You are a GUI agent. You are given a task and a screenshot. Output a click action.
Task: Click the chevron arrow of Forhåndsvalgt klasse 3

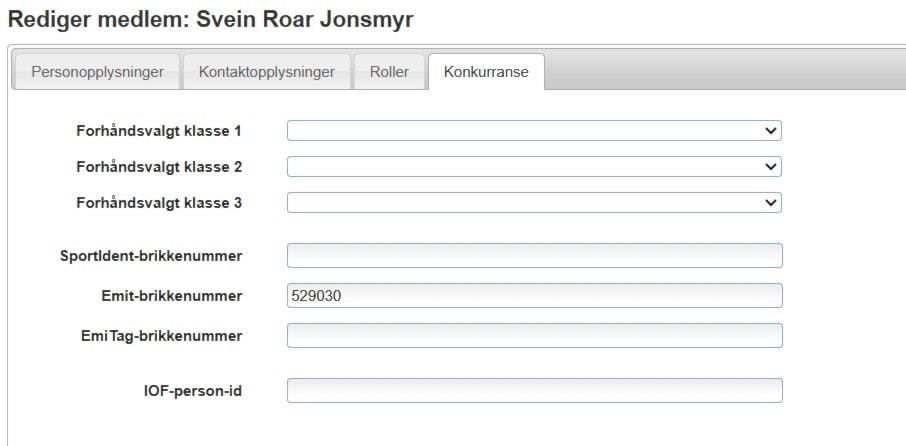coord(770,202)
